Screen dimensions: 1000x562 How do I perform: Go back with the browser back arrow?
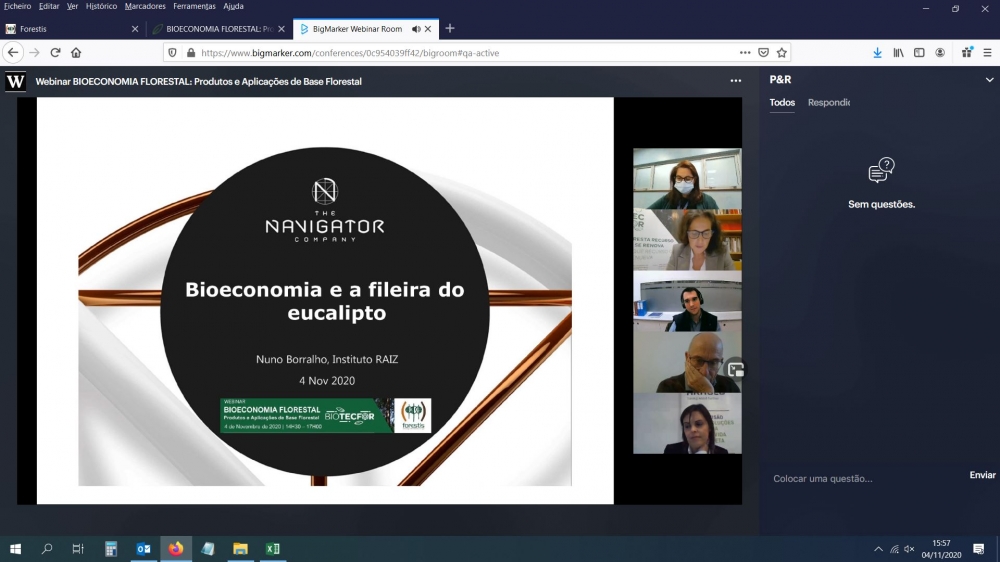click(13, 52)
